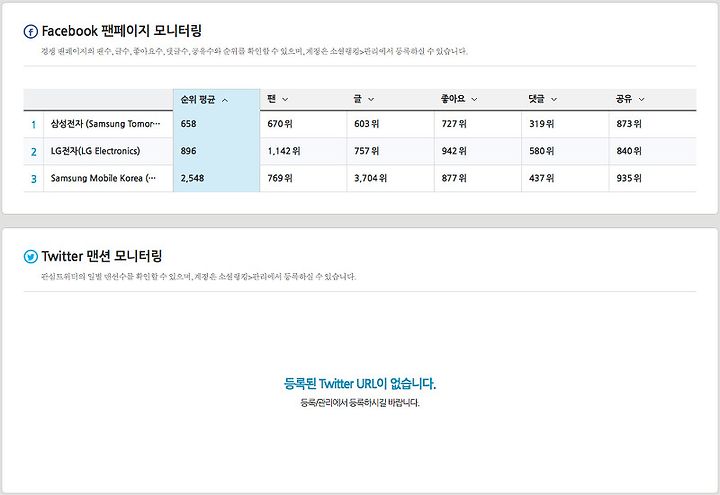Click rank number 3 in table
Viewport: 720px width, 495px height.
(34, 179)
